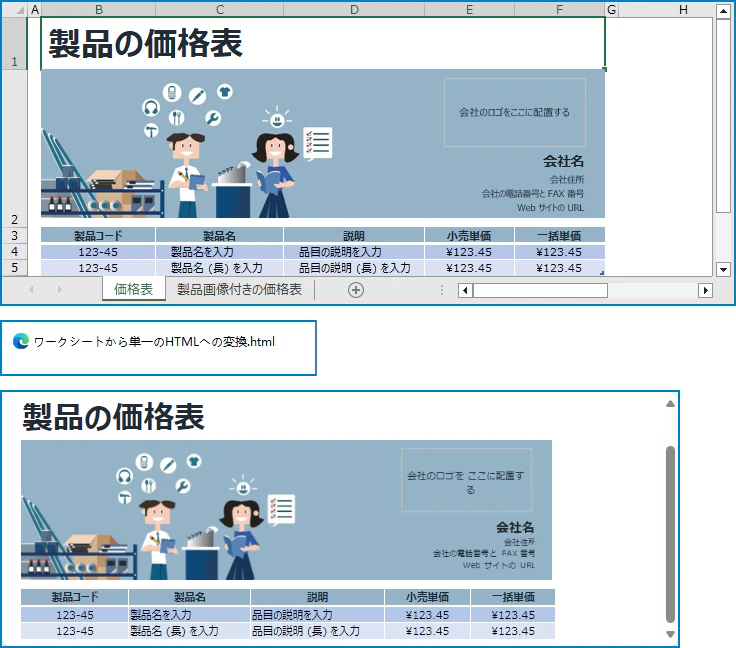
Task: Click the horizontal scrollbar left arrow
Action: pyautogui.click(x=465, y=290)
